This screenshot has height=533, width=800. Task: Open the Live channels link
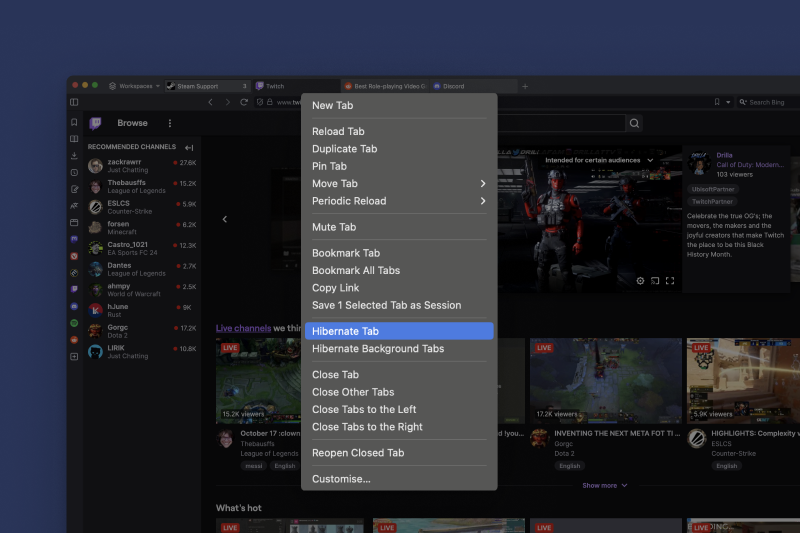[x=243, y=328]
